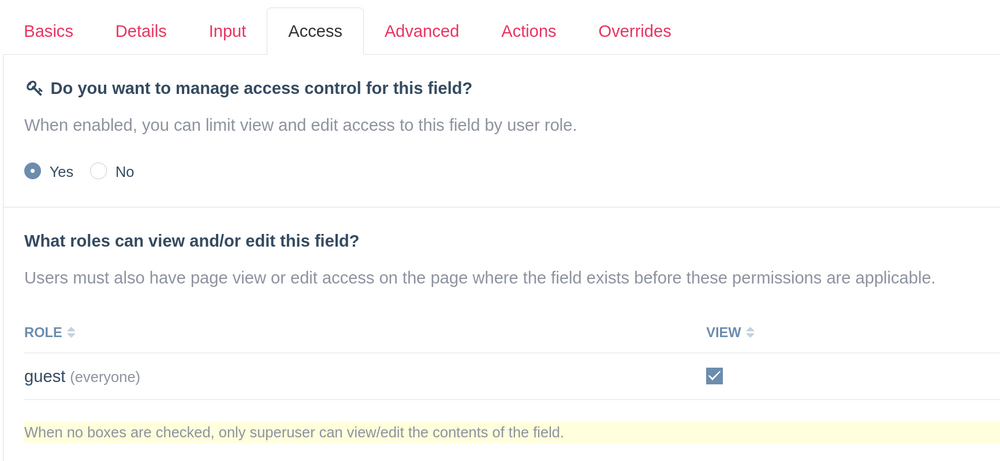Select the No radio button
The image size is (1000, 461).
coord(99,171)
